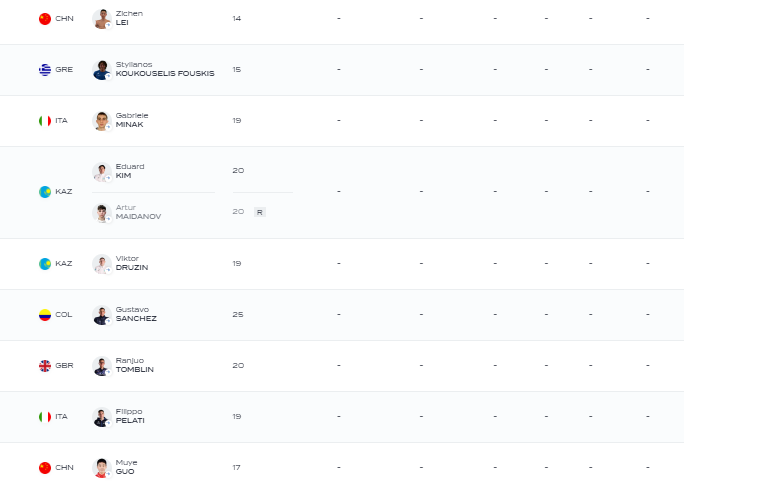Click the Colombia flag icon
764x489 pixels.
[45, 315]
